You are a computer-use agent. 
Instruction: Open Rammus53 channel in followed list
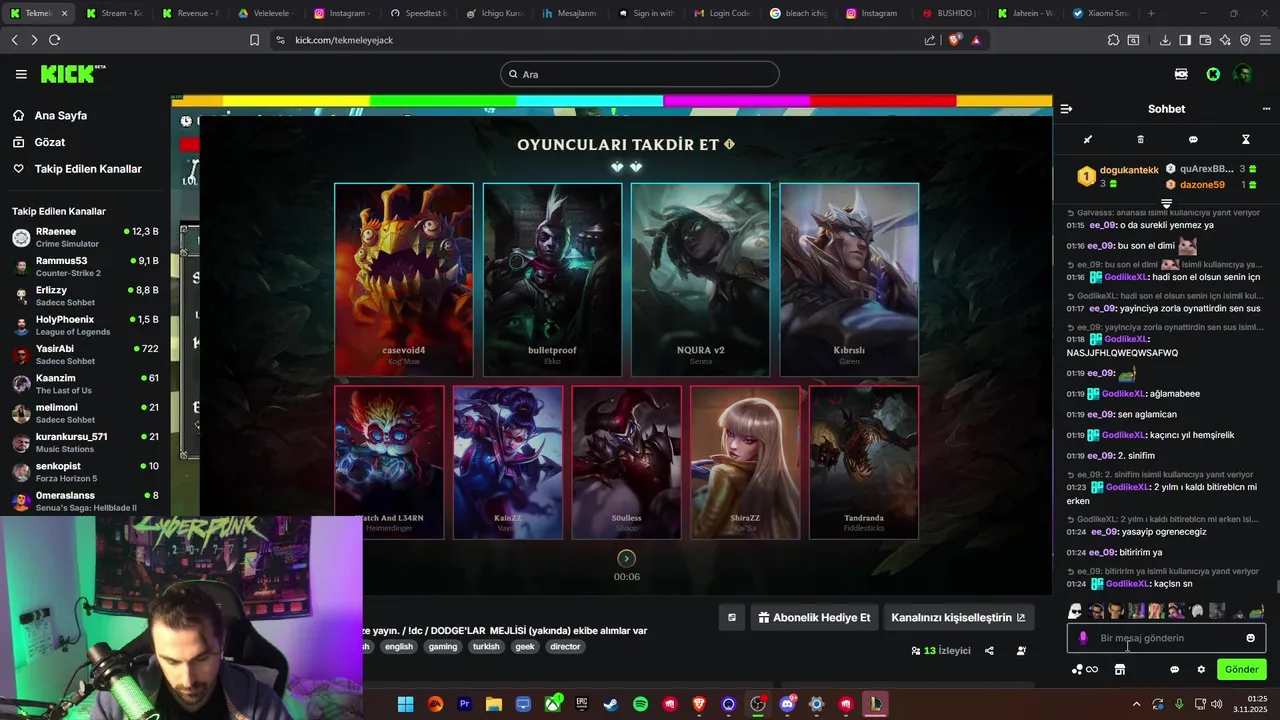coord(85,267)
